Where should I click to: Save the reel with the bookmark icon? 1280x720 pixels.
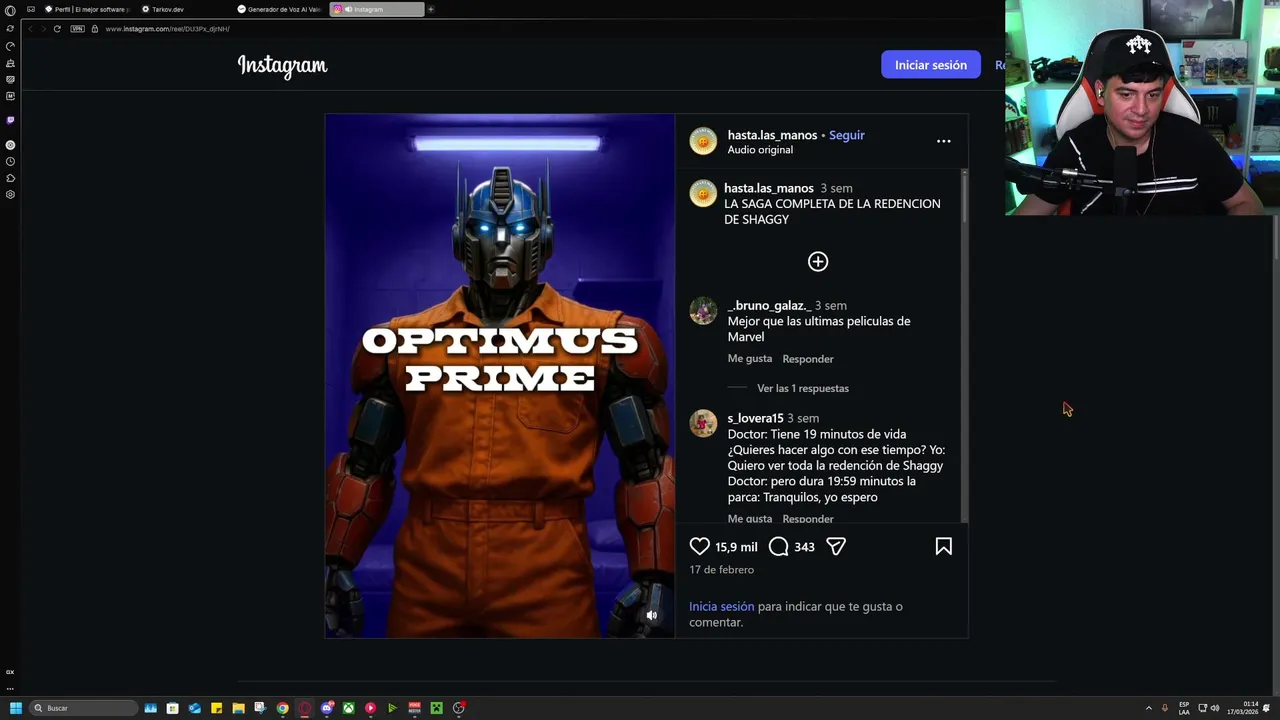click(943, 546)
